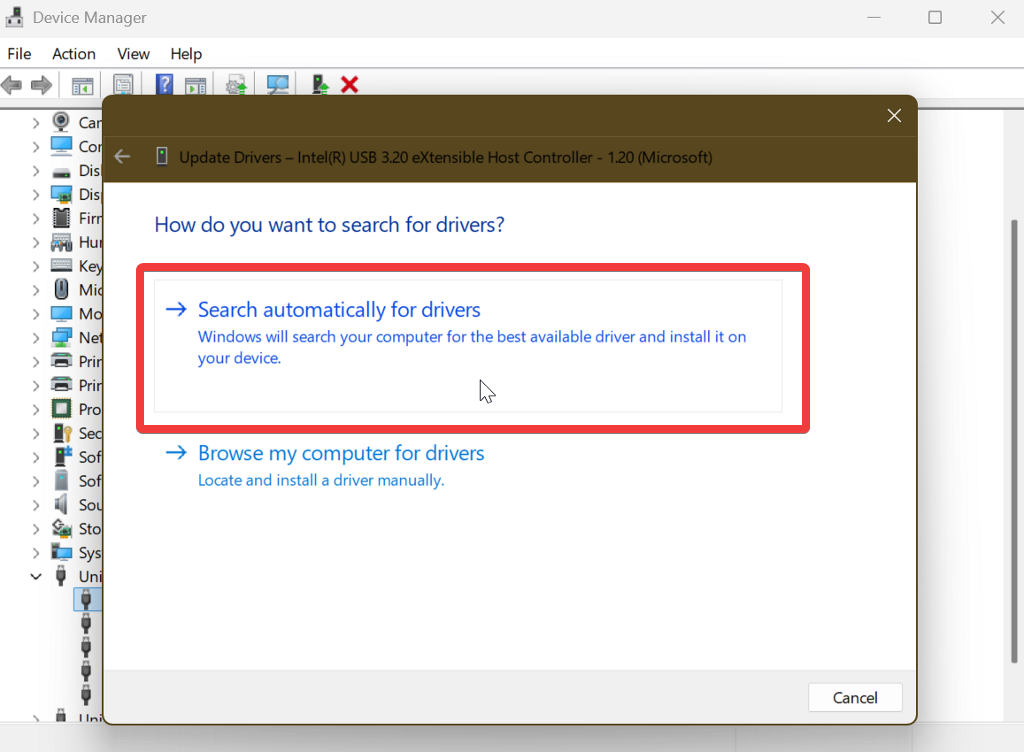The height and width of the screenshot is (752, 1024).
Task: Expand the Display adapters tree node
Action: [x=37, y=194]
